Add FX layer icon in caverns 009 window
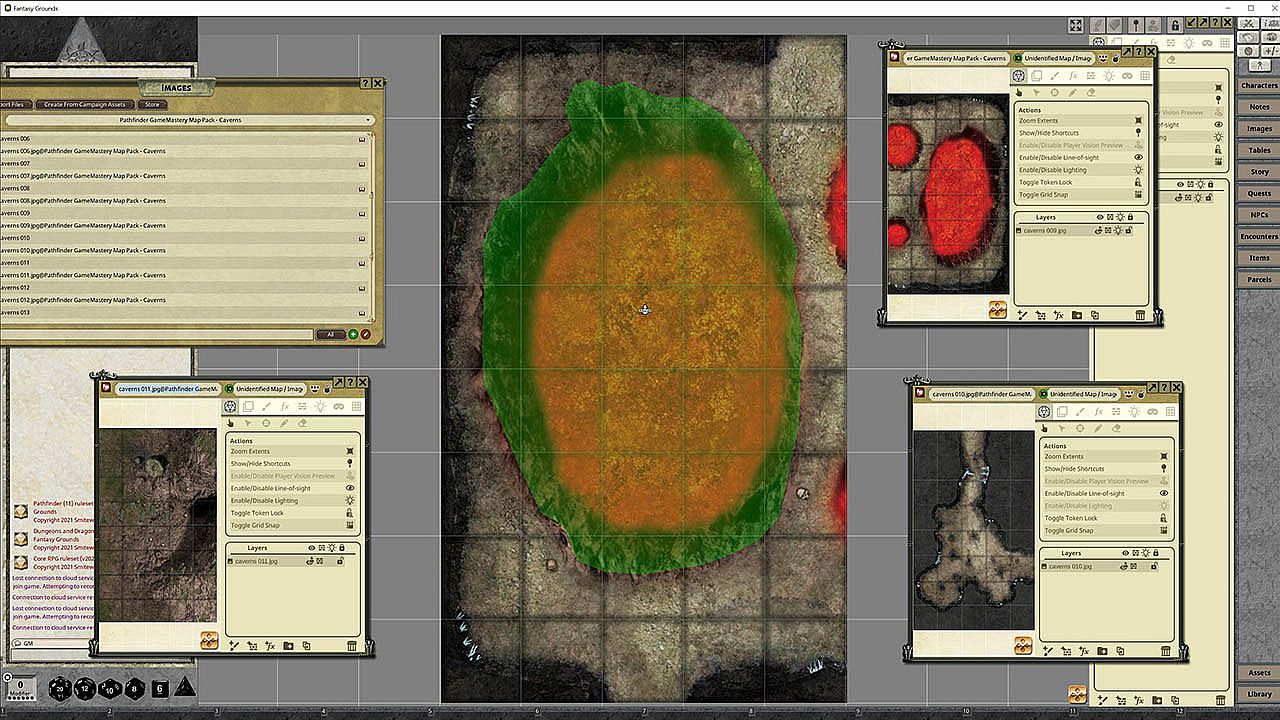Image resolution: width=1280 pixels, height=720 pixels. click(1058, 315)
